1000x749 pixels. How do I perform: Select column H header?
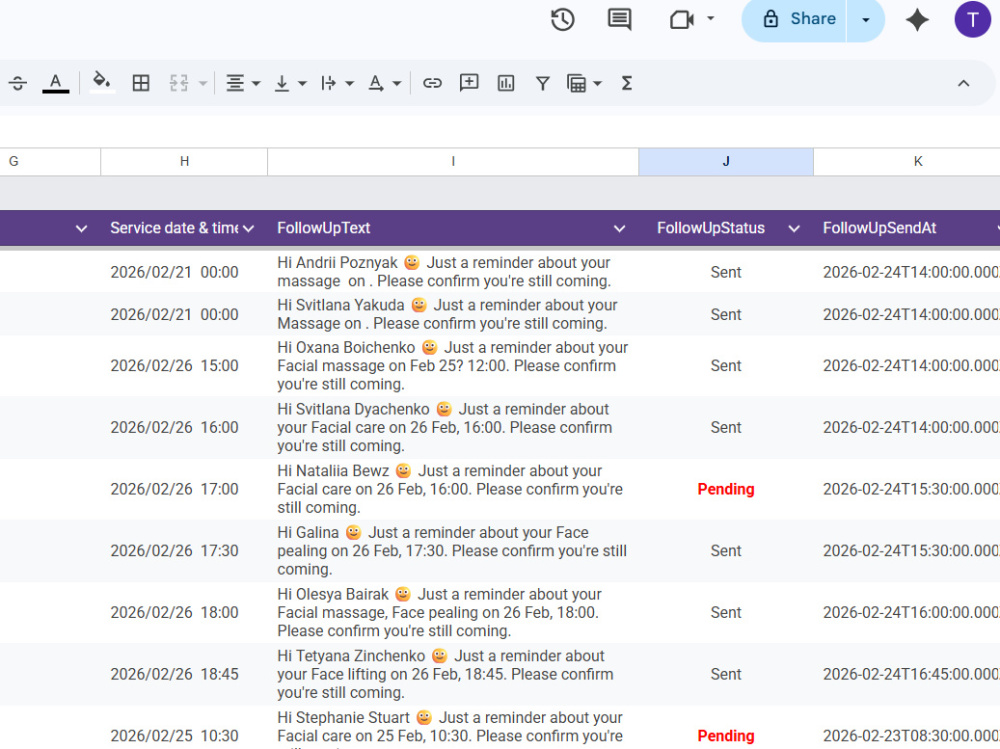click(184, 161)
